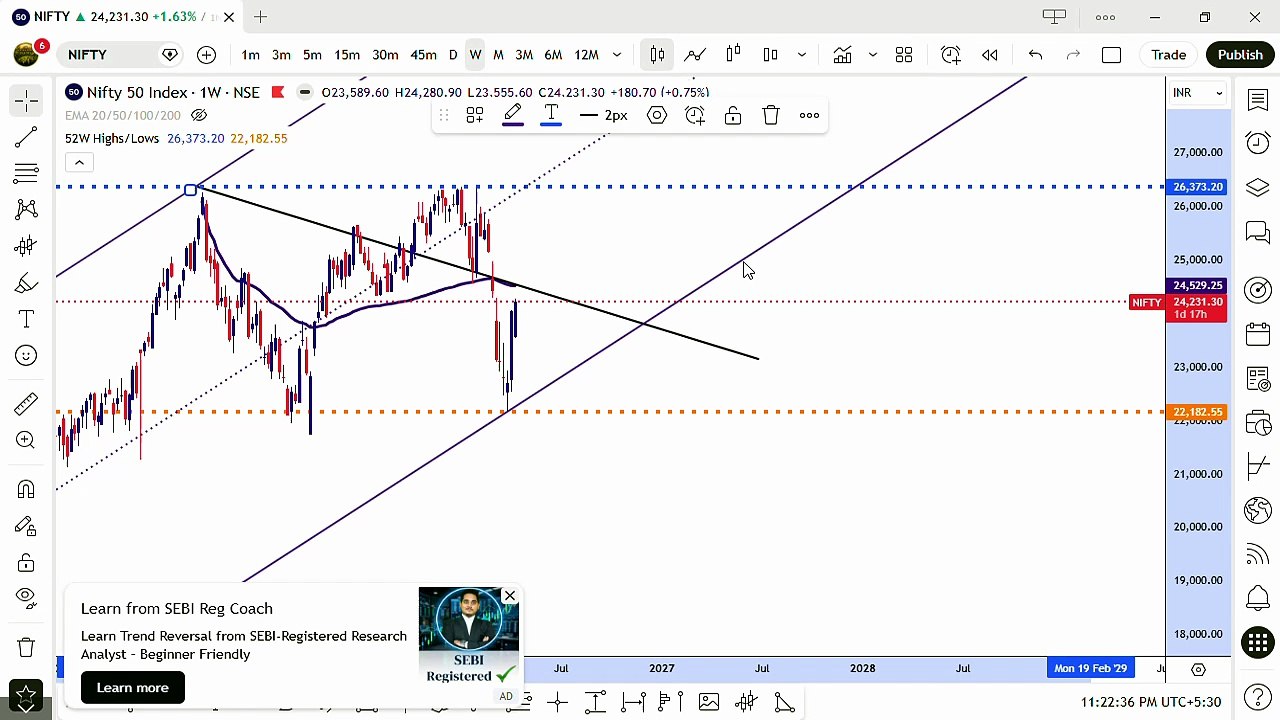
Task: Click the Trade button
Action: (1168, 55)
